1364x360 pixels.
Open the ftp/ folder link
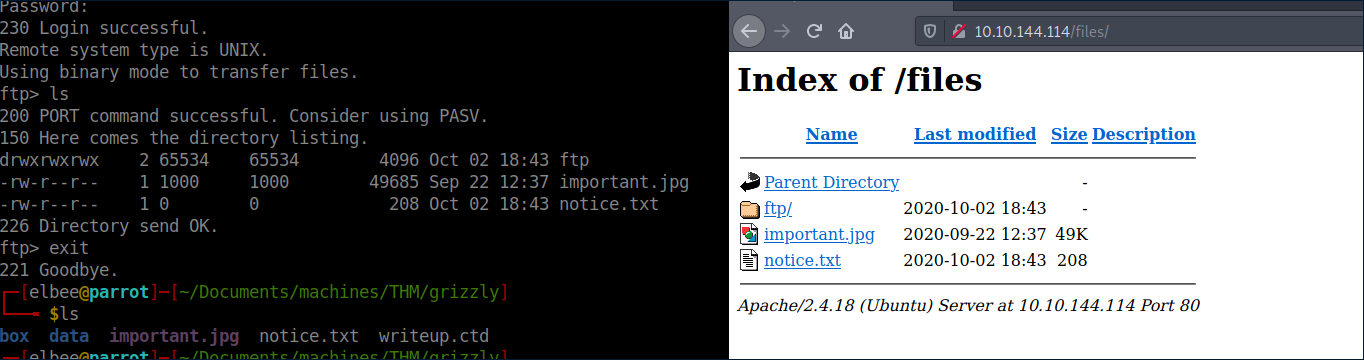778,208
